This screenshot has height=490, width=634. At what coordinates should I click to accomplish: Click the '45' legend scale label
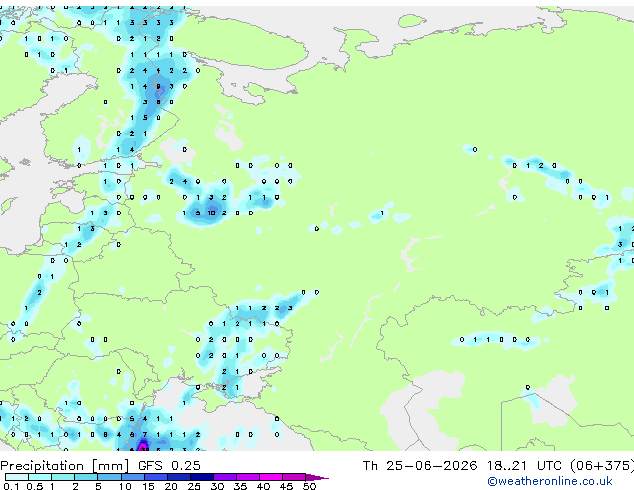286,486
